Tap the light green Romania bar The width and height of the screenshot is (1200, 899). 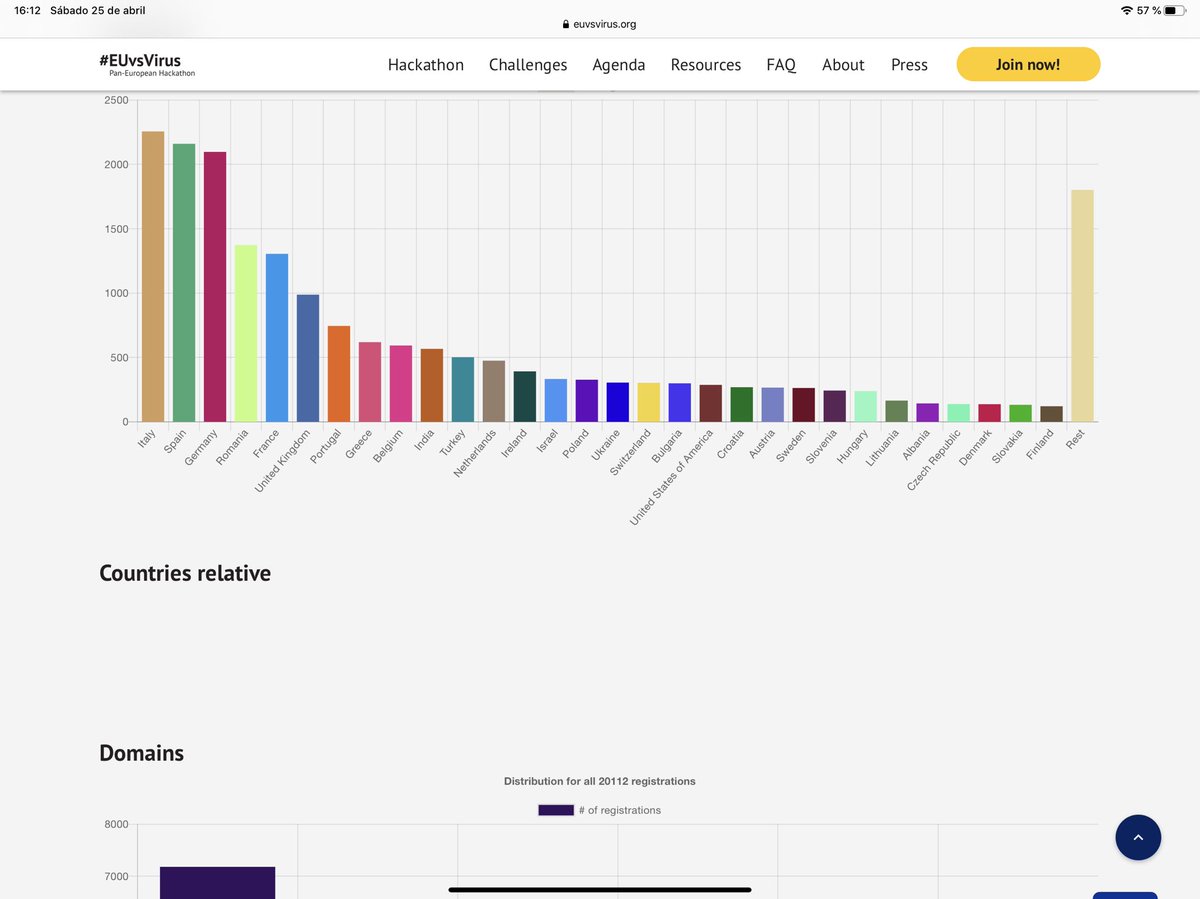point(246,334)
